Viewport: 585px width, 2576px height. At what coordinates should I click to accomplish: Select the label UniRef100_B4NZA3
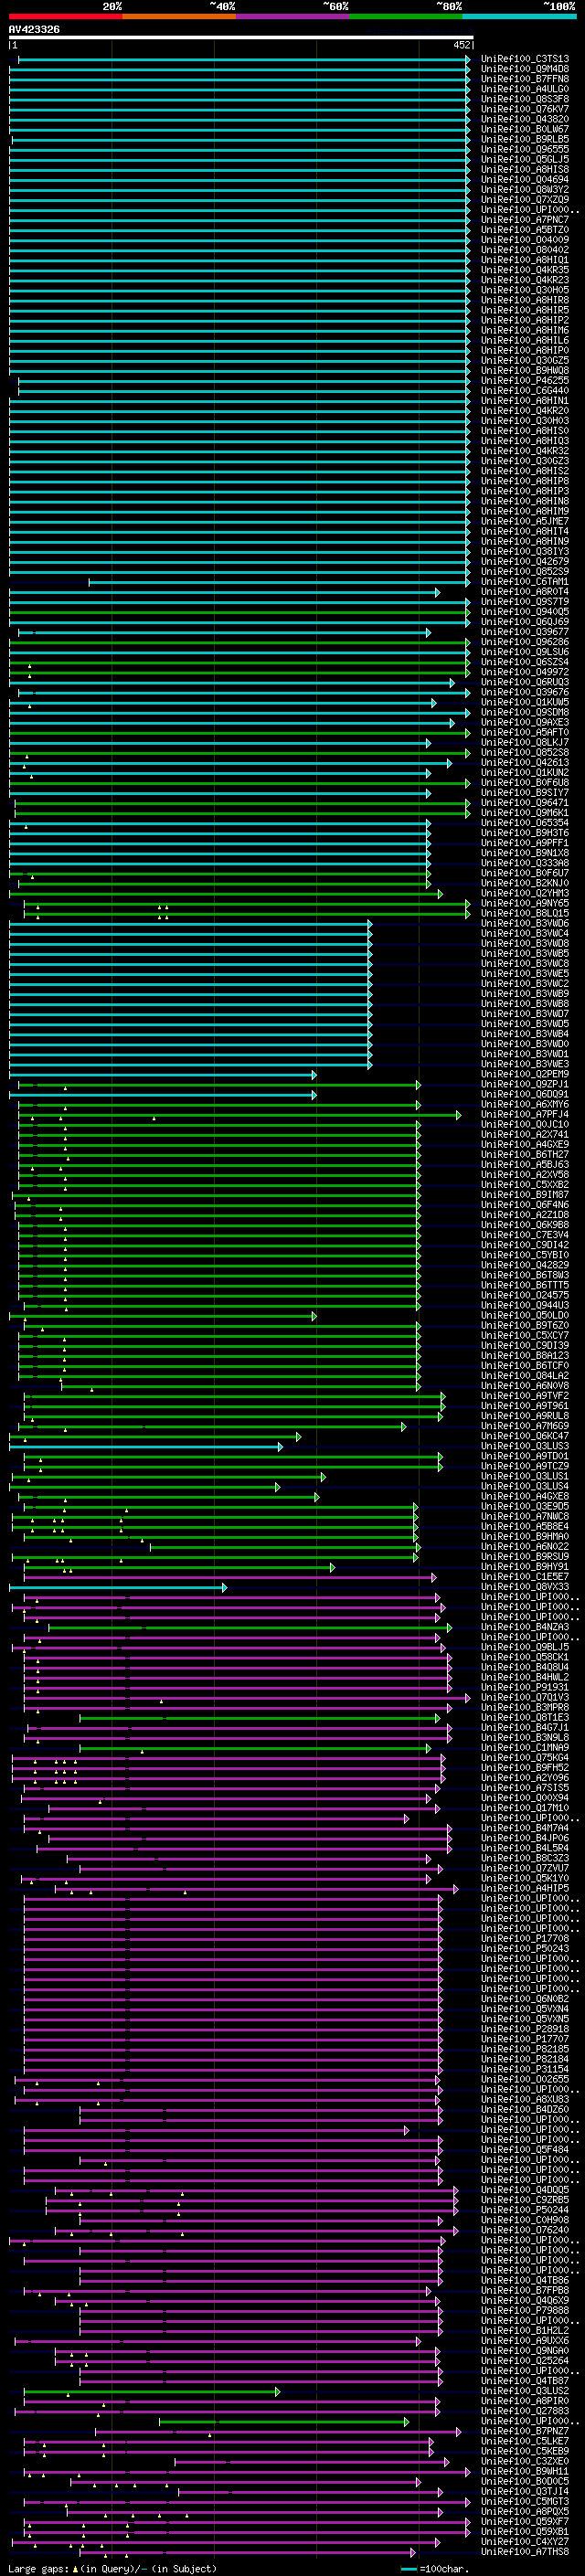pos(525,1627)
